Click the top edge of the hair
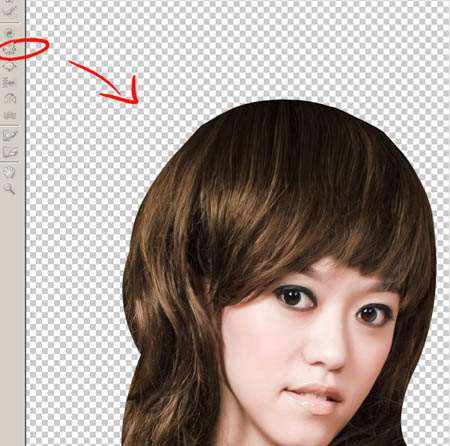450x446 pixels. pos(287,102)
